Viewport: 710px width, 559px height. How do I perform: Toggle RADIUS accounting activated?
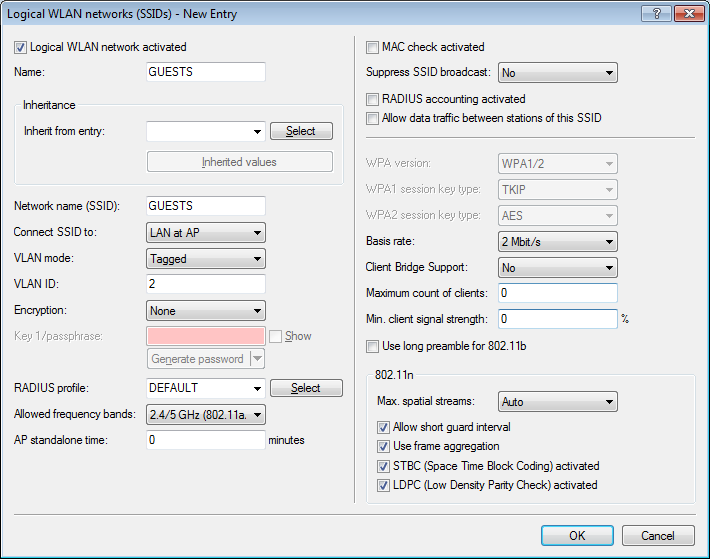click(x=373, y=100)
